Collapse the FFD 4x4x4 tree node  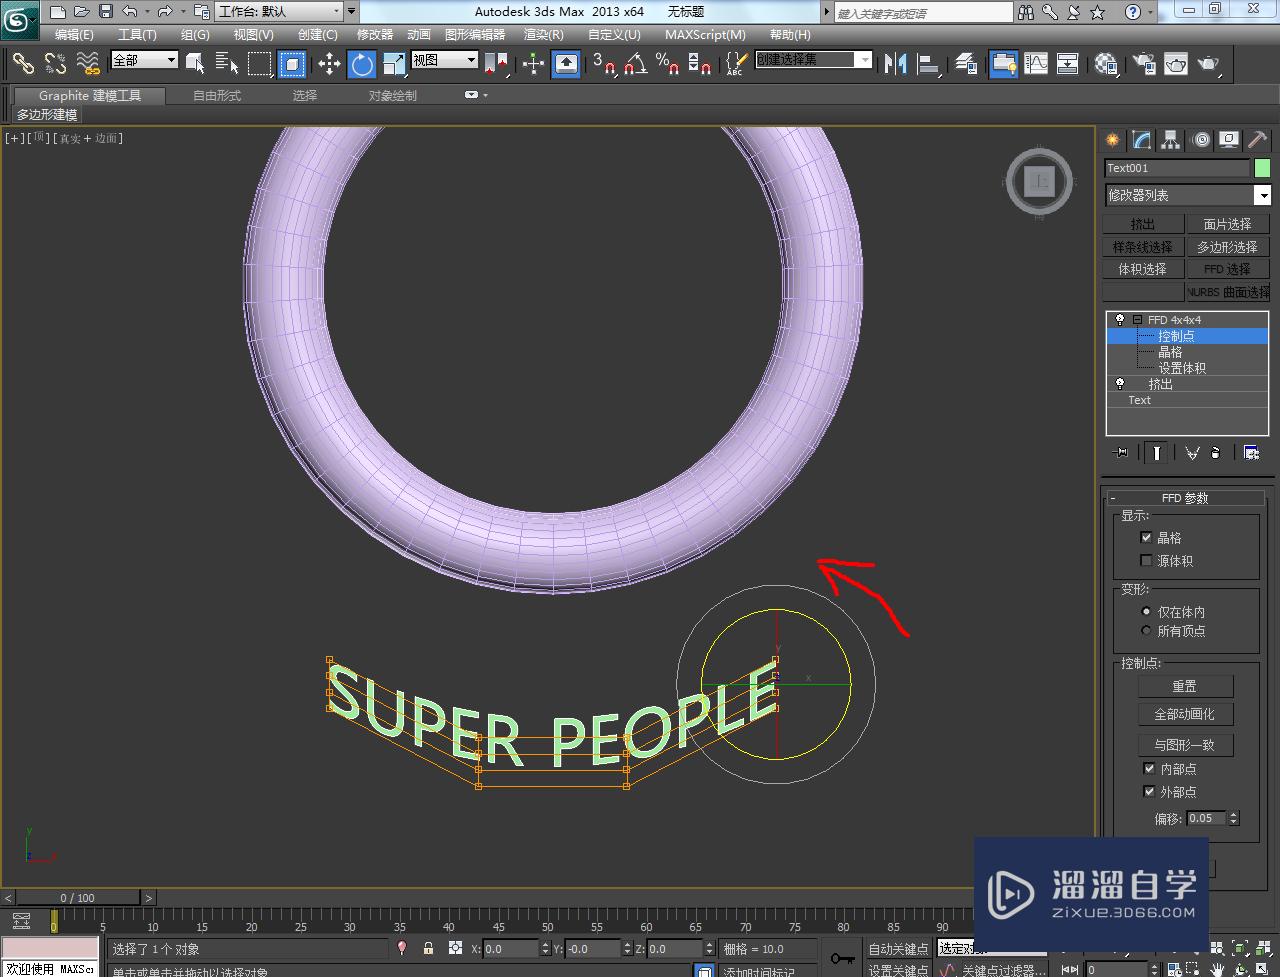click(1137, 320)
